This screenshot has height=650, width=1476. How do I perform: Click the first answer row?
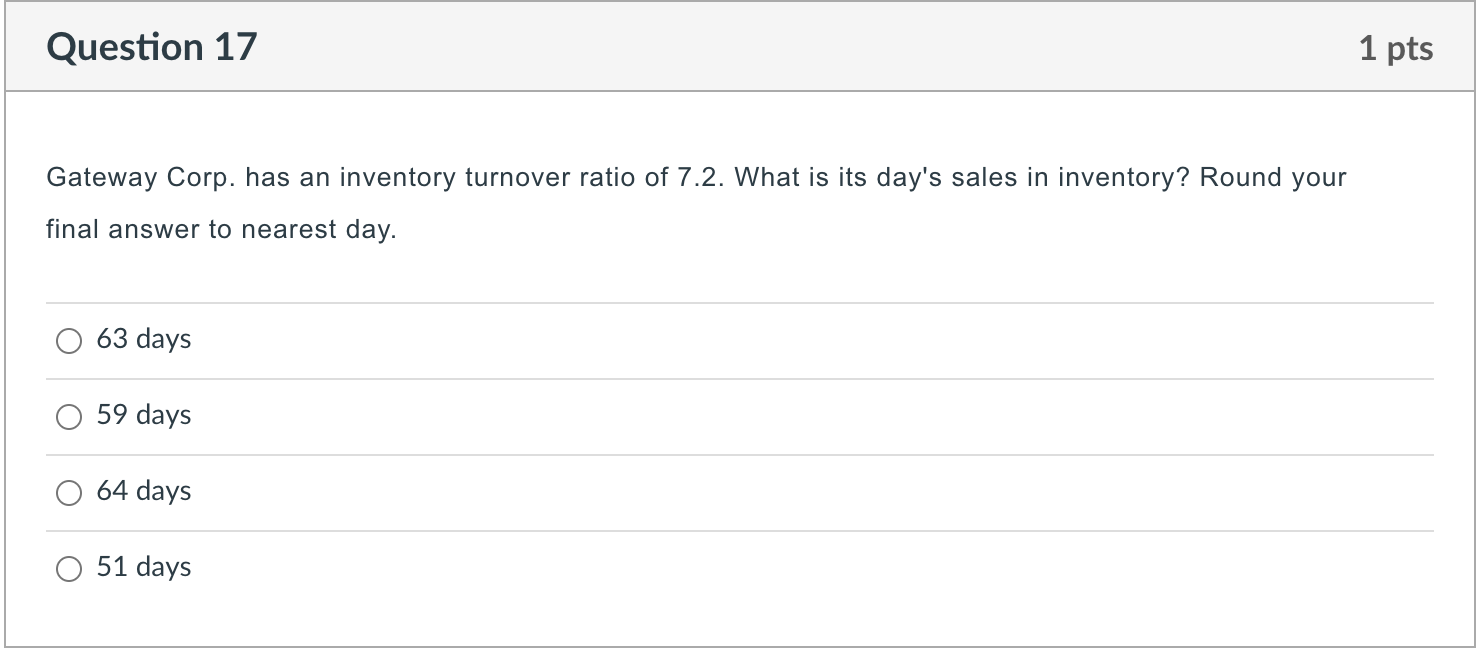click(x=738, y=340)
